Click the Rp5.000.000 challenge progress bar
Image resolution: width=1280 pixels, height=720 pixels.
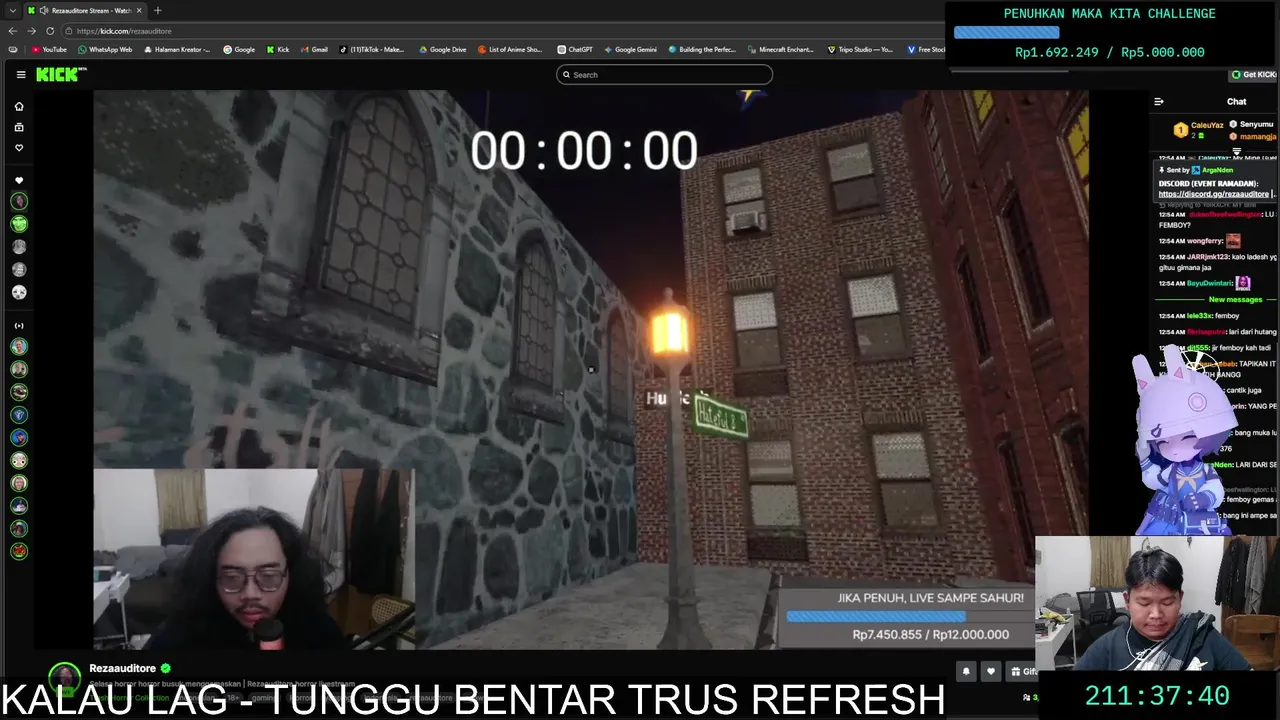pyautogui.click(x=1006, y=32)
